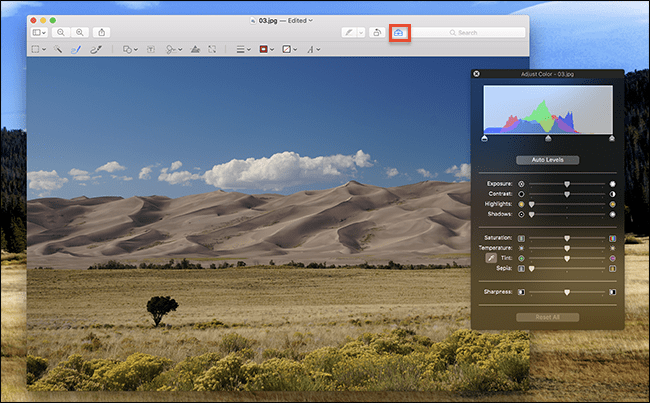Open the Text Style dropdown
Screen dimensions: 650x403
pos(314,48)
